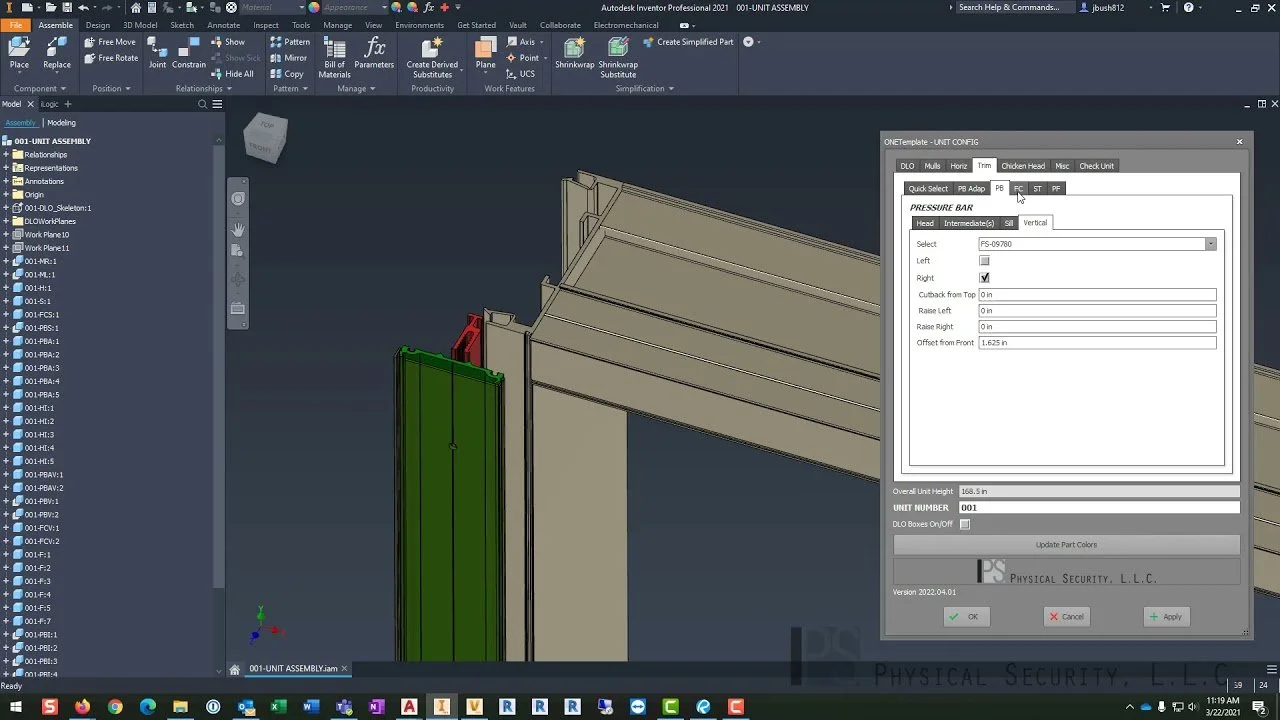Click Hide All relationships
The image size is (1280, 720).
tap(232, 74)
